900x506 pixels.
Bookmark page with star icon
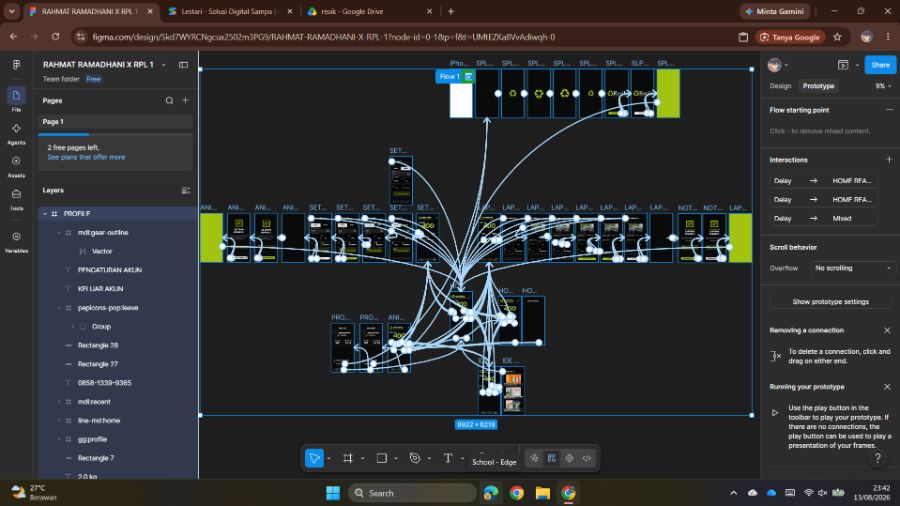pos(837,37)
